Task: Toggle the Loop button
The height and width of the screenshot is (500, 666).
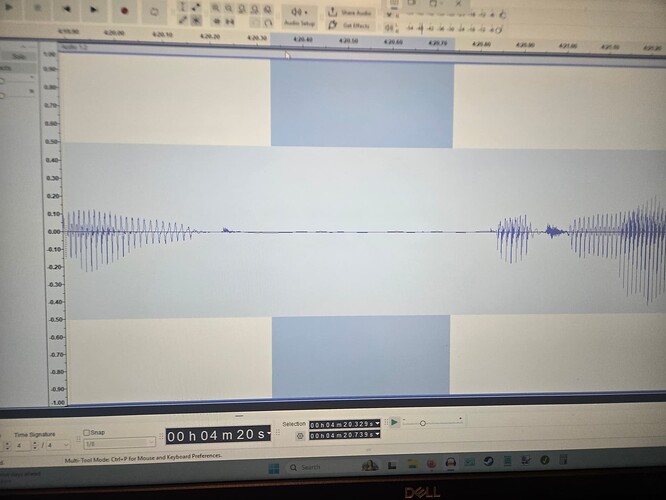Action: pos(155,12)
